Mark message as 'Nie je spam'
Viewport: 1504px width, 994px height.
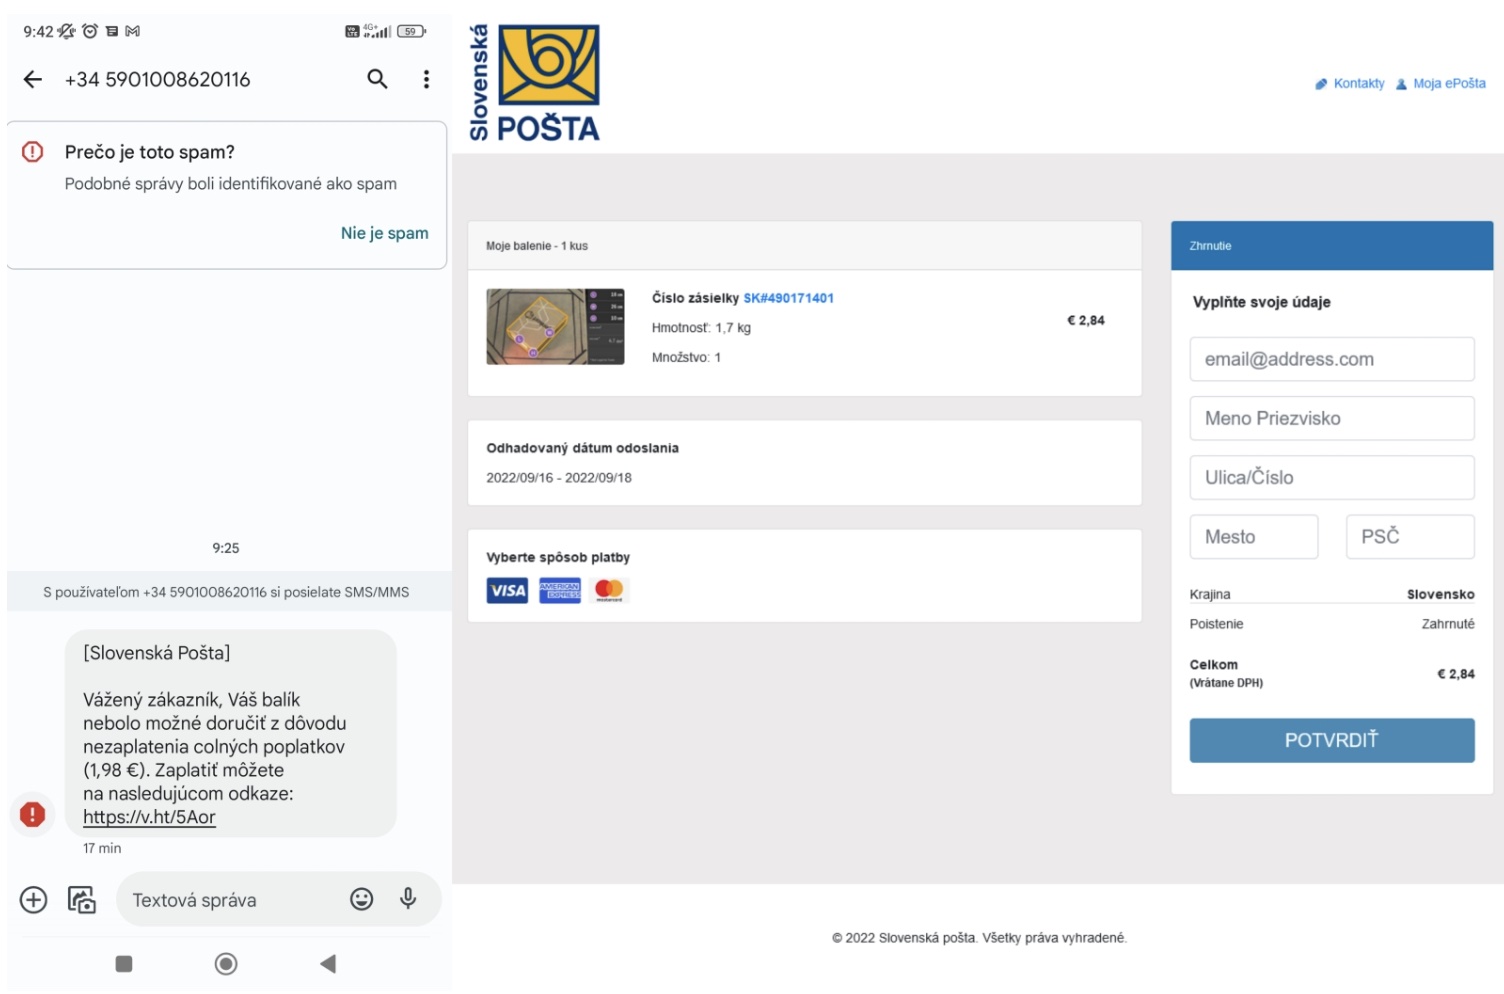tap(384, 233)
